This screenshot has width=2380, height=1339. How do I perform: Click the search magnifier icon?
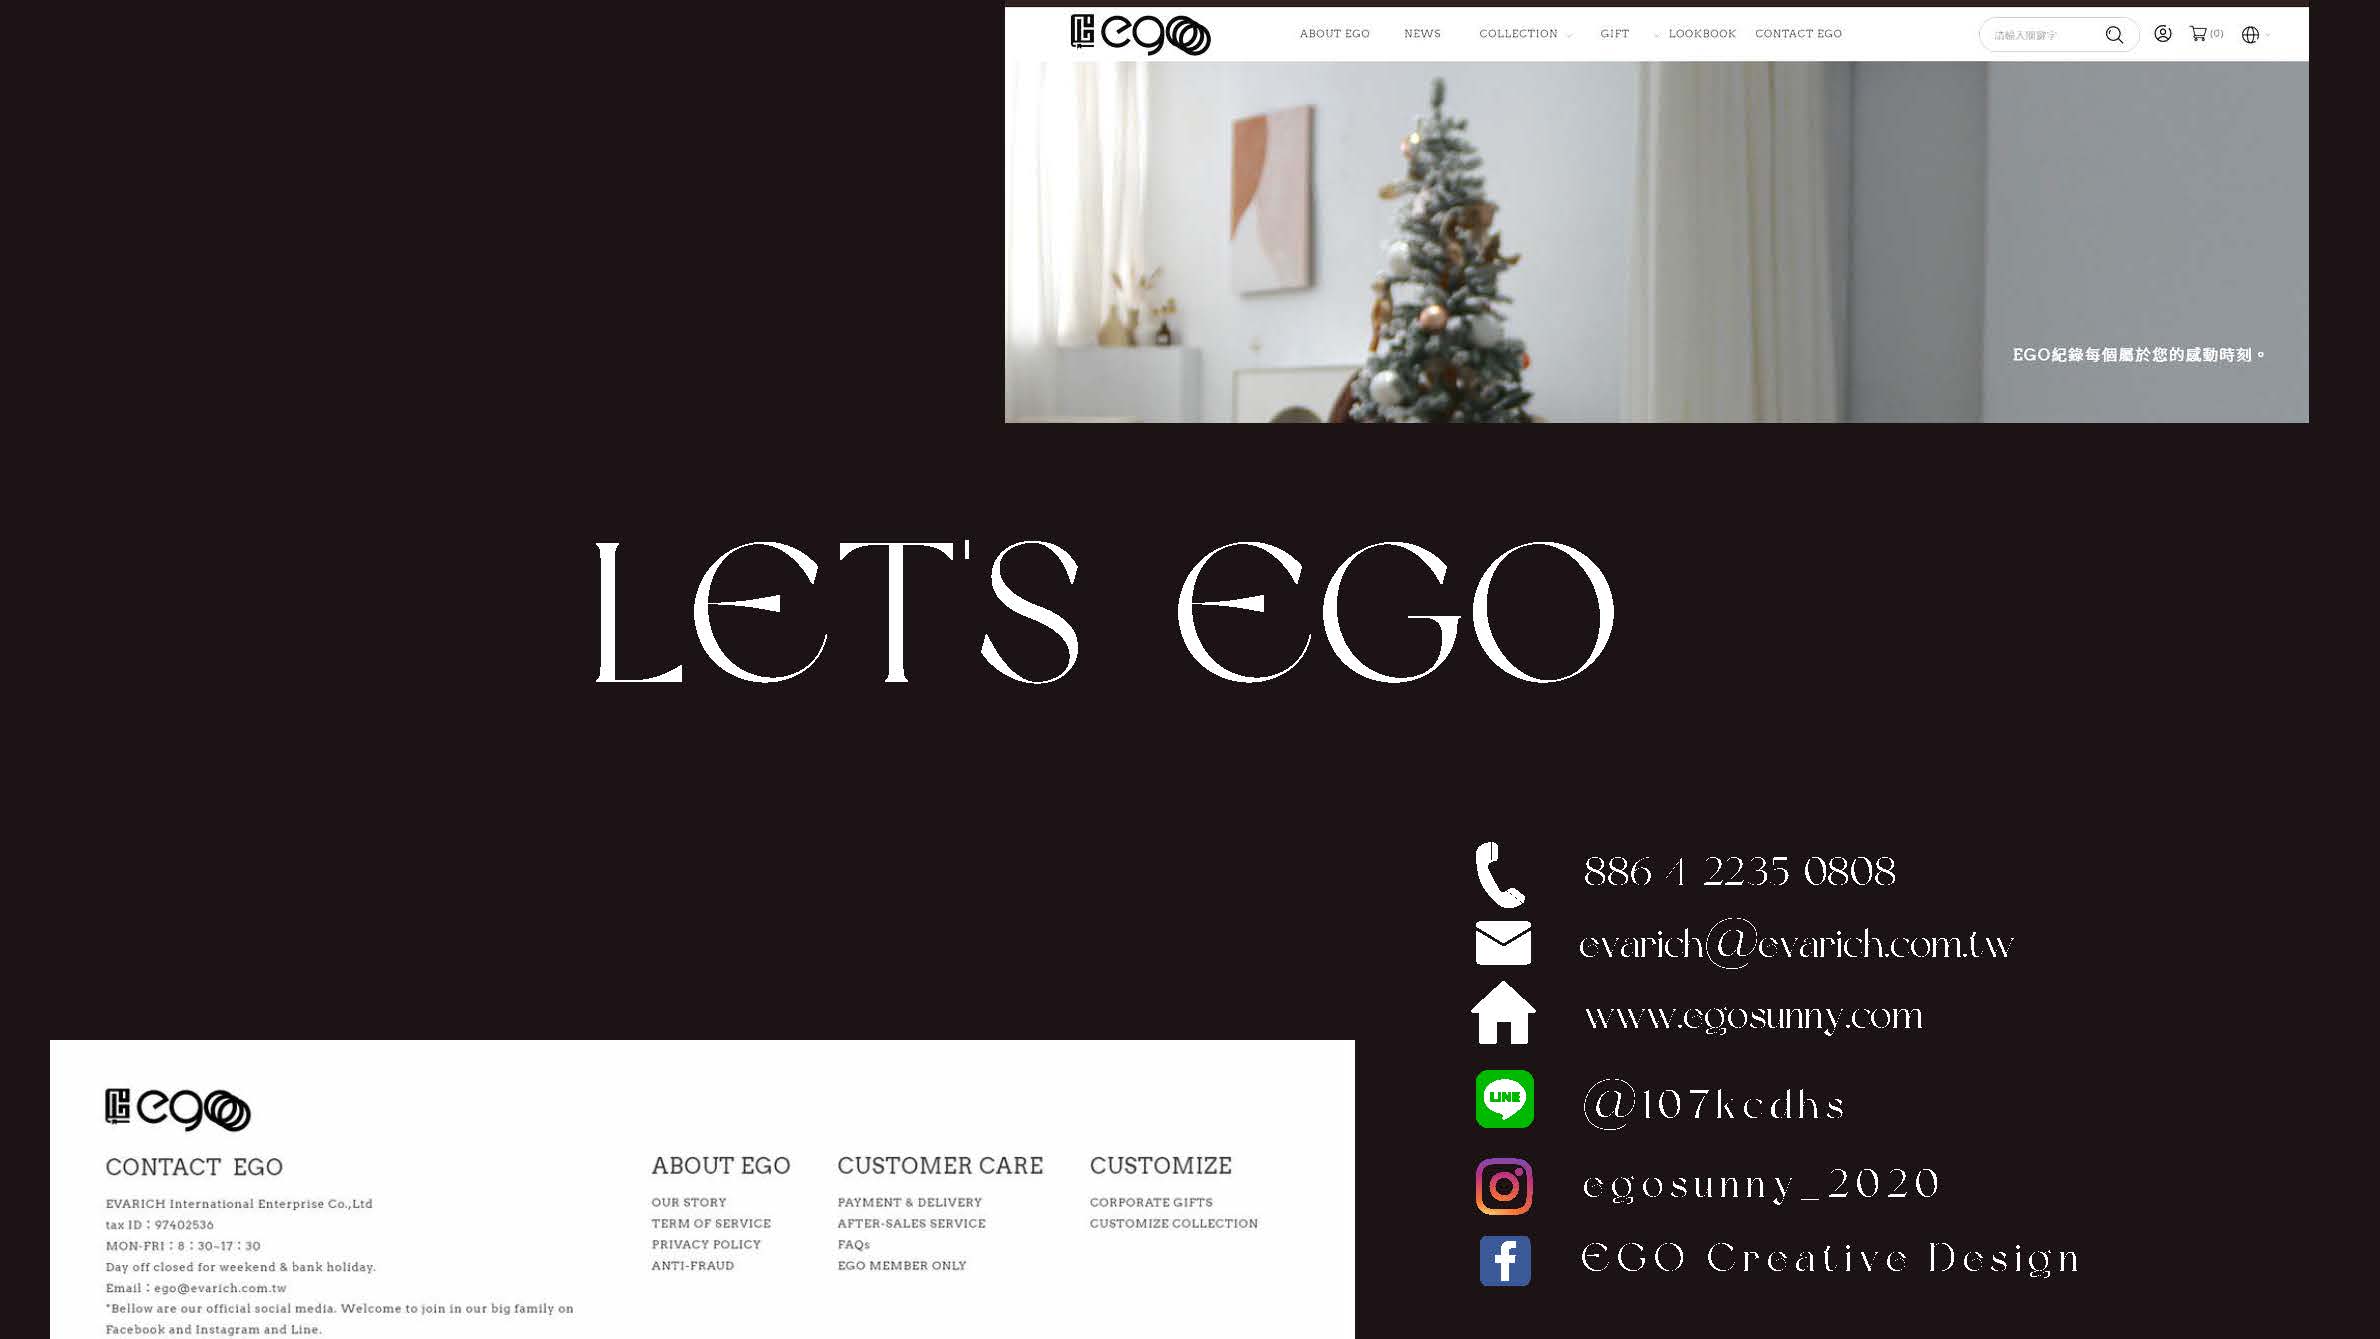2114,35
